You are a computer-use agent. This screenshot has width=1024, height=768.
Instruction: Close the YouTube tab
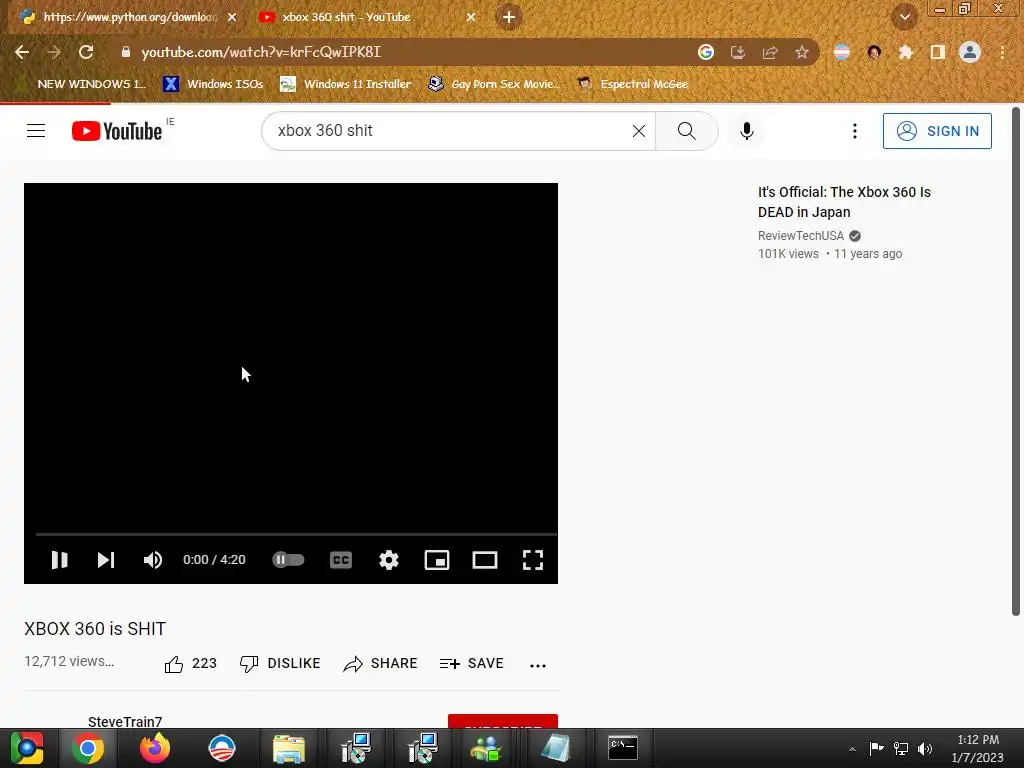tap(471, 17)
